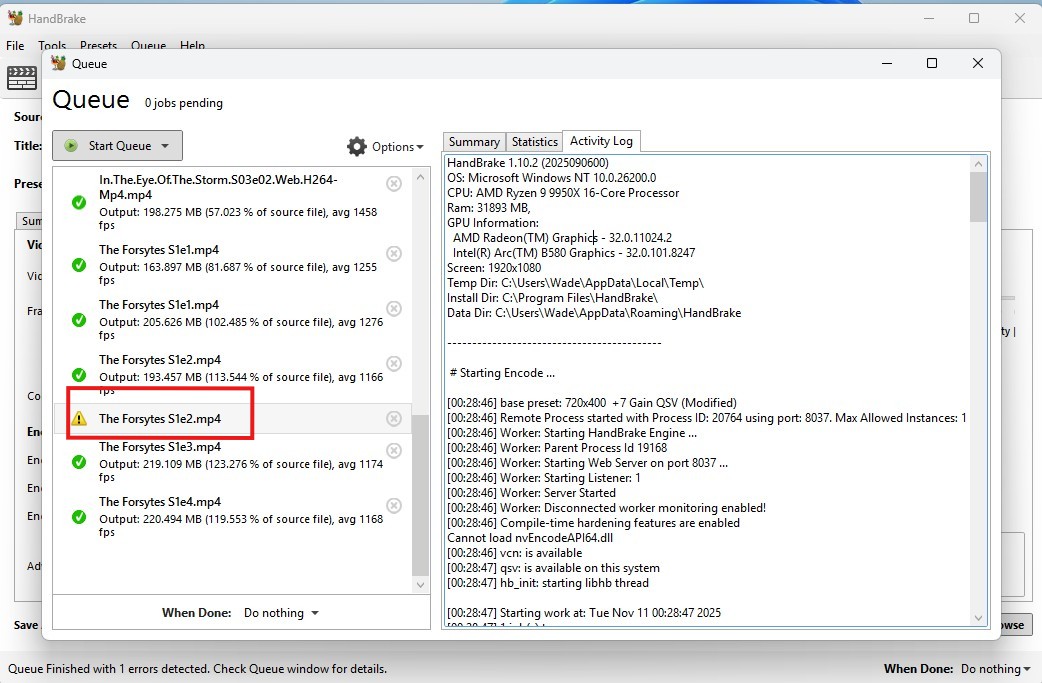Click green checkmark on Forsytes S1e3 job
This screenshot has width=1042, height=683.
79,462
